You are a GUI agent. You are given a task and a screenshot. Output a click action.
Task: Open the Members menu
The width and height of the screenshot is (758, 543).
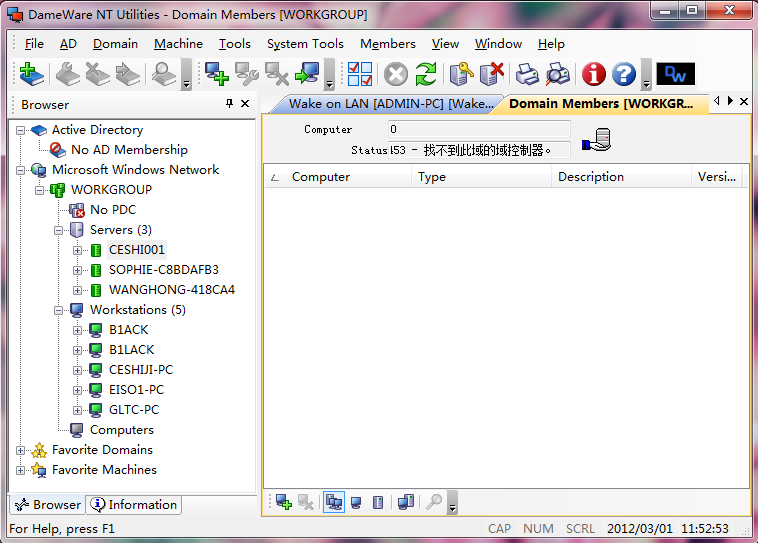pyautogui.click(x=388, y=44)
